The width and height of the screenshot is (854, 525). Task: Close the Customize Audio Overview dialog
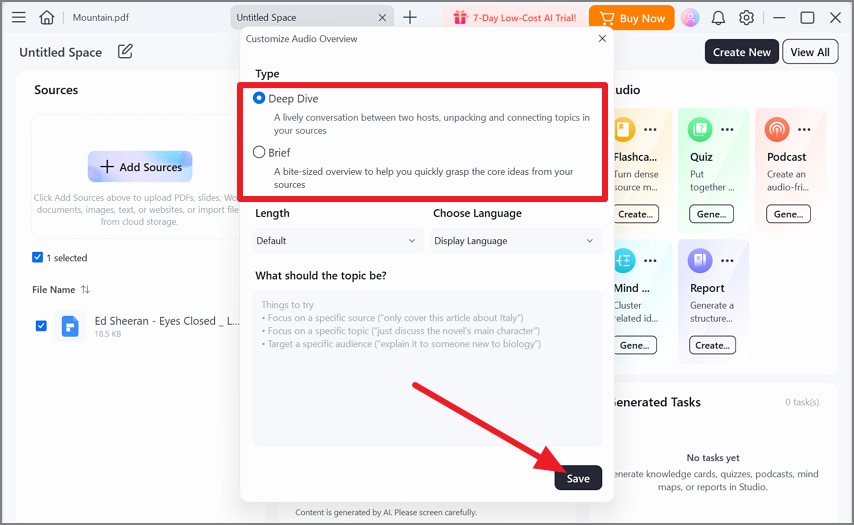point(602,39)
